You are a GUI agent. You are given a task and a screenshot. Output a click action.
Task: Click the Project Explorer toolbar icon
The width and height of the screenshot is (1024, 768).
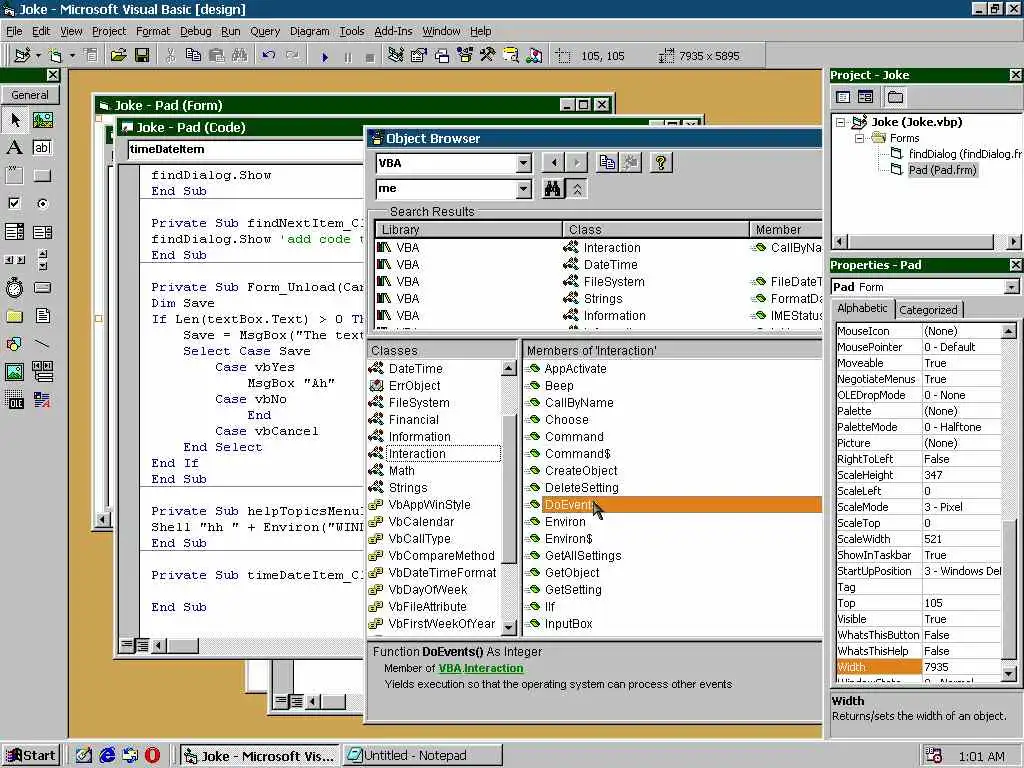395,56
